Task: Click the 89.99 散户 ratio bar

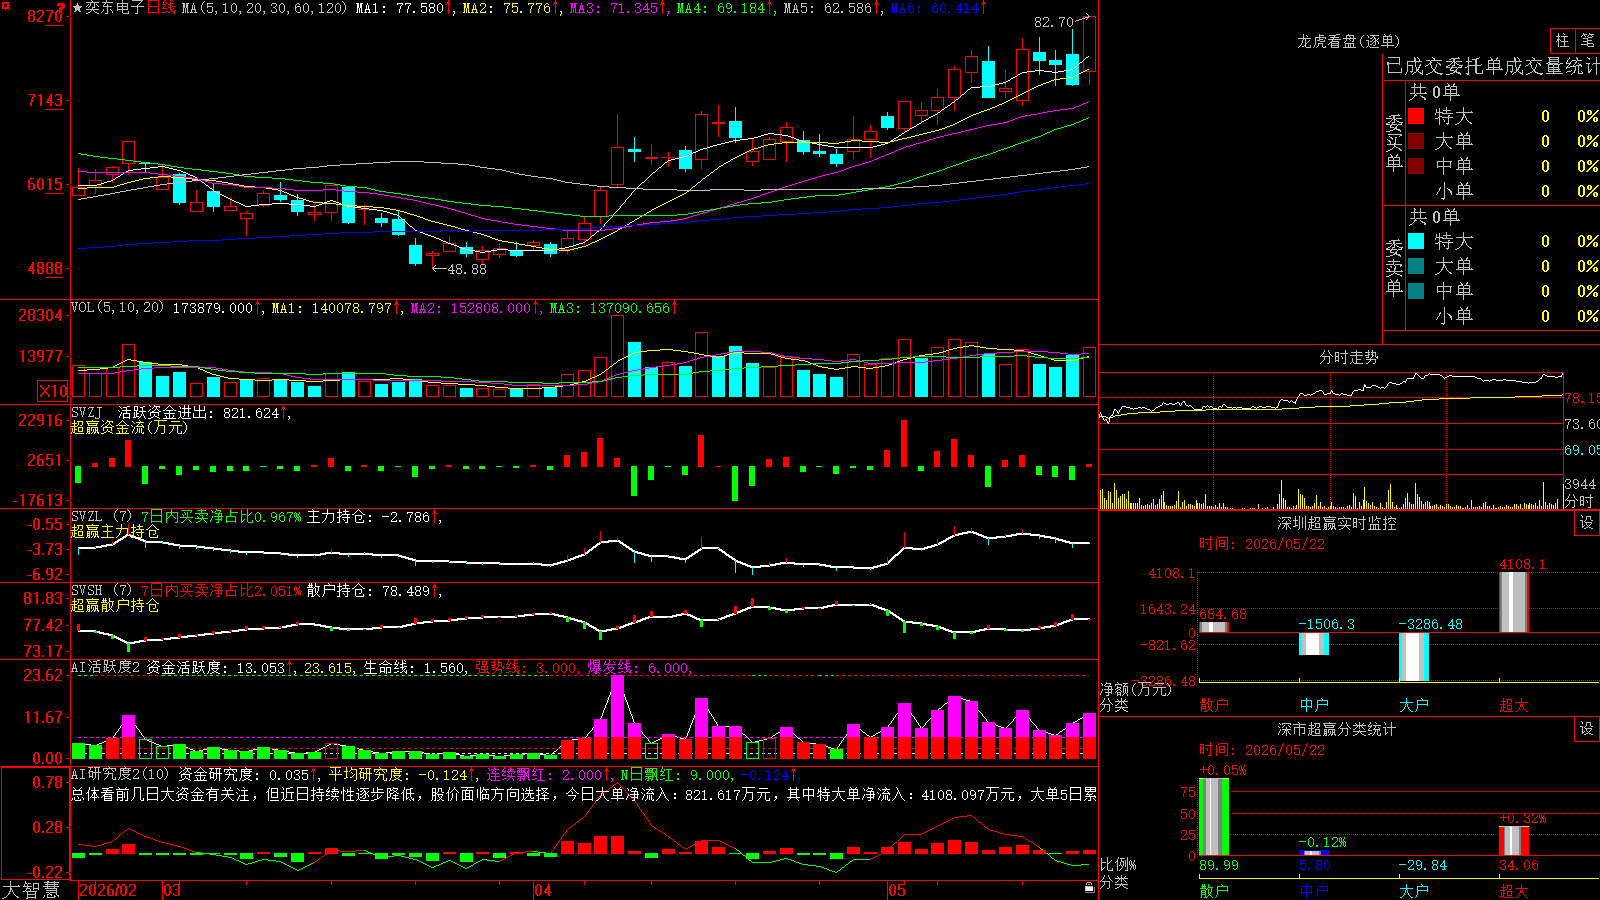Action: (1214, 817)
